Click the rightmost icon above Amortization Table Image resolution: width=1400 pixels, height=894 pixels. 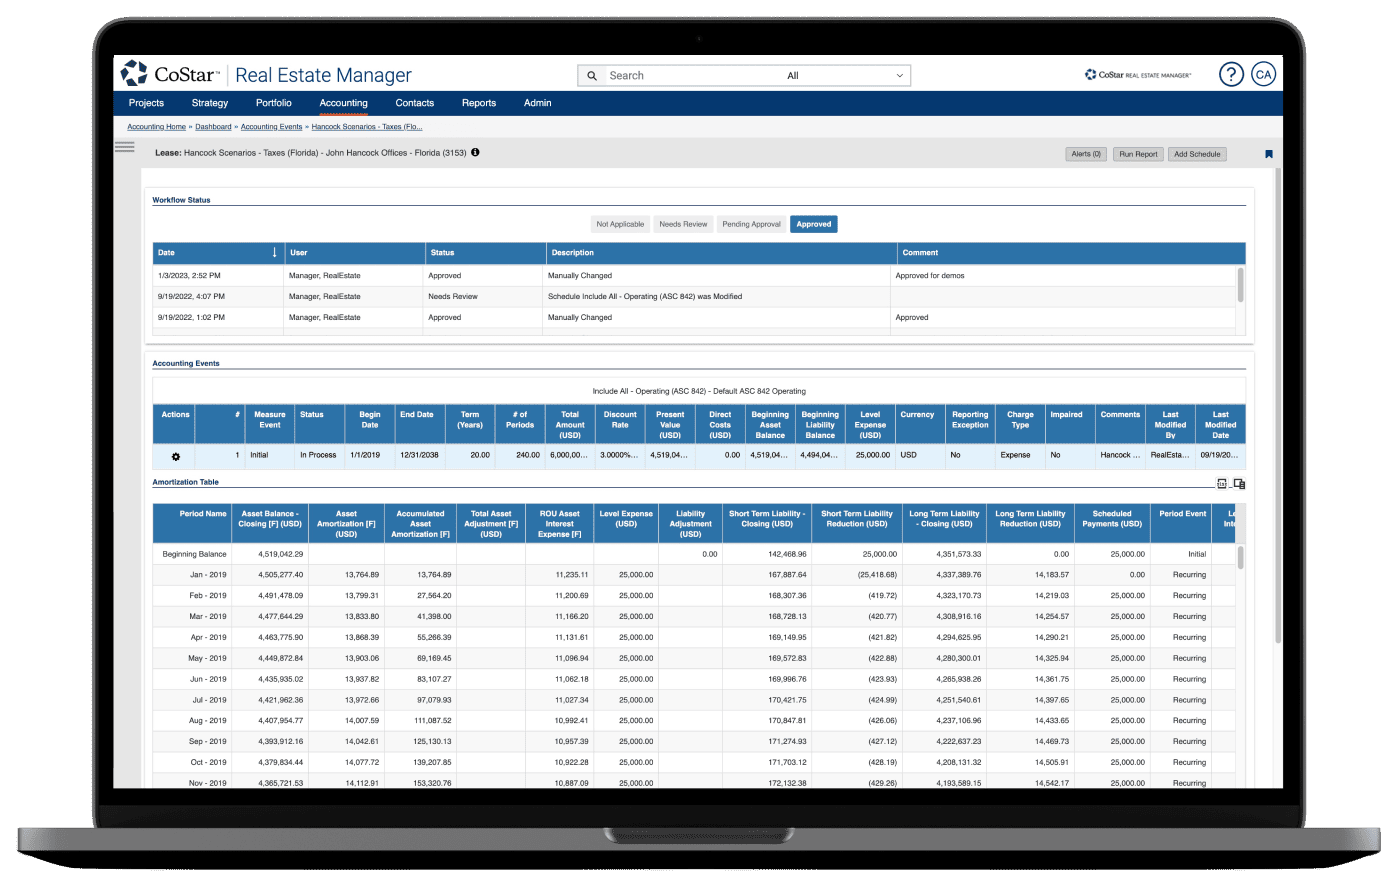[x=1239, y=484]
